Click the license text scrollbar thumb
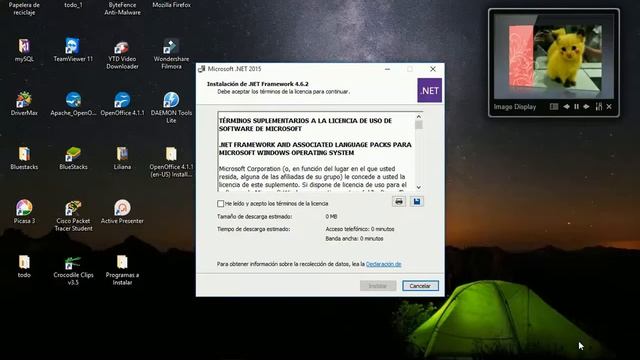640x360 pixels. (x=419, y=124)
